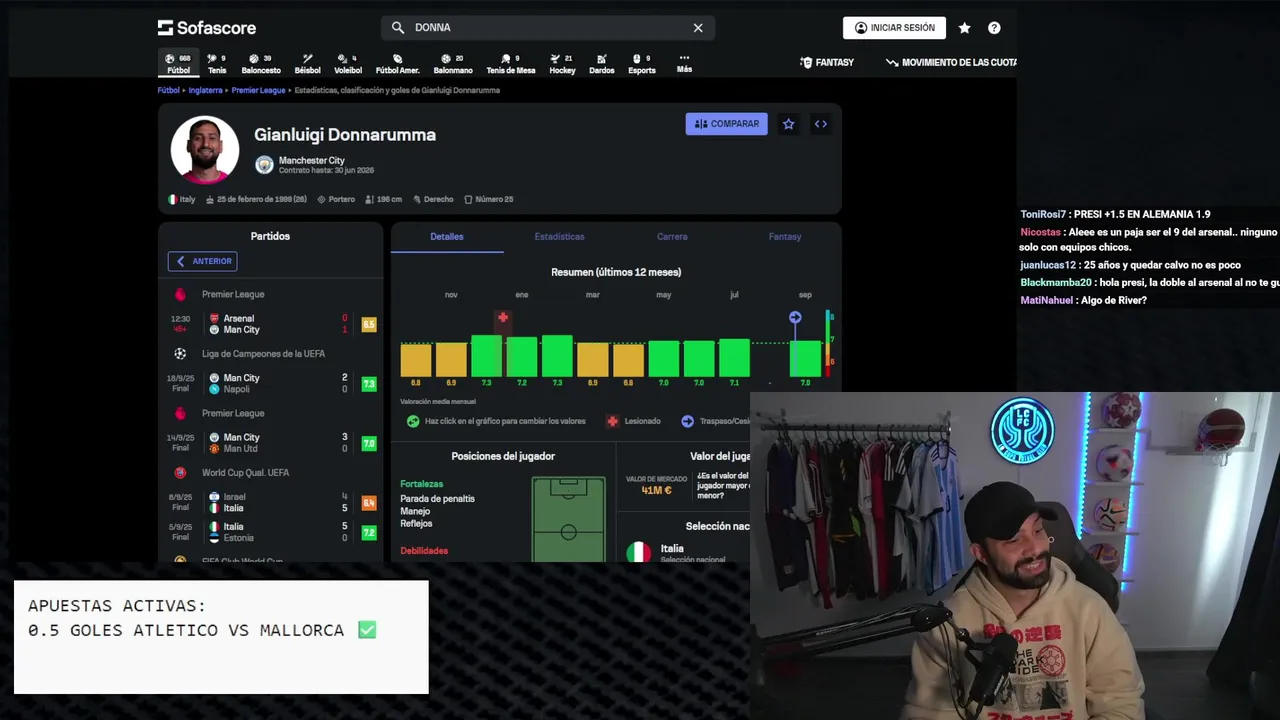
Task: Click the World Cup Qual. UEFA header
Action: coord(245,472)
